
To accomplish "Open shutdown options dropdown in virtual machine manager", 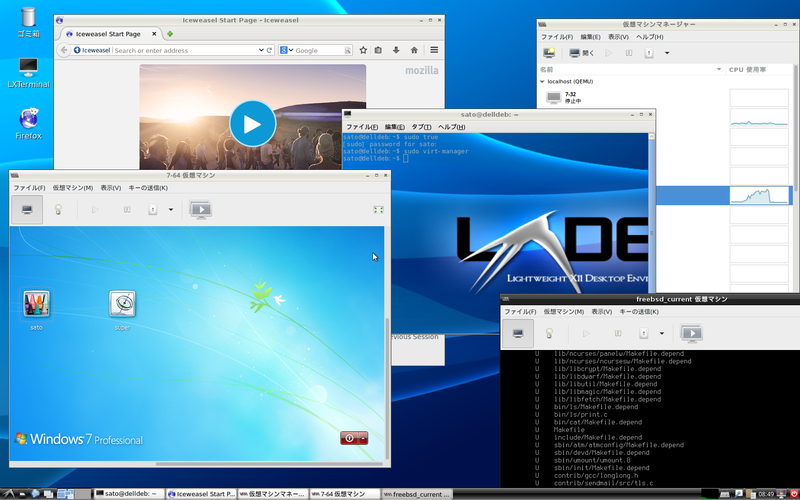I will click(666, 53).
